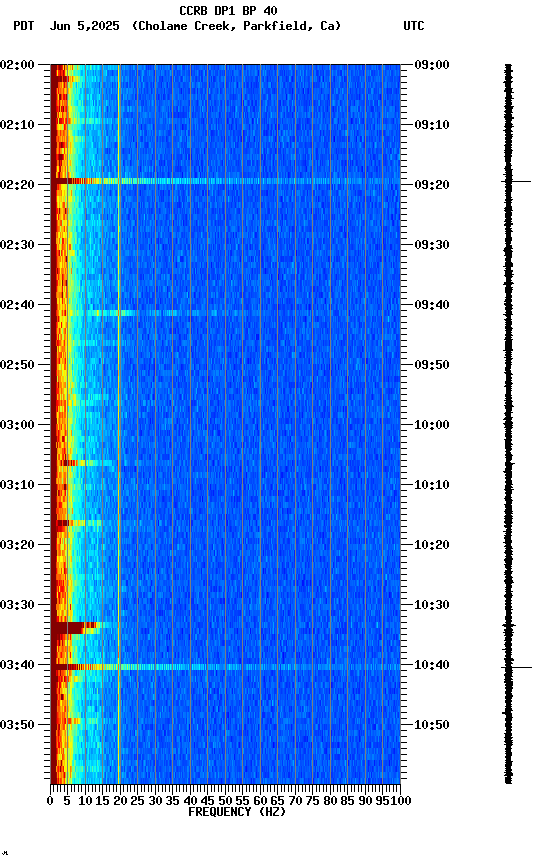The height and width of the screenshot is (864, 552).
Task: Click the PDT time label 03:30
Action: (17, 606)
